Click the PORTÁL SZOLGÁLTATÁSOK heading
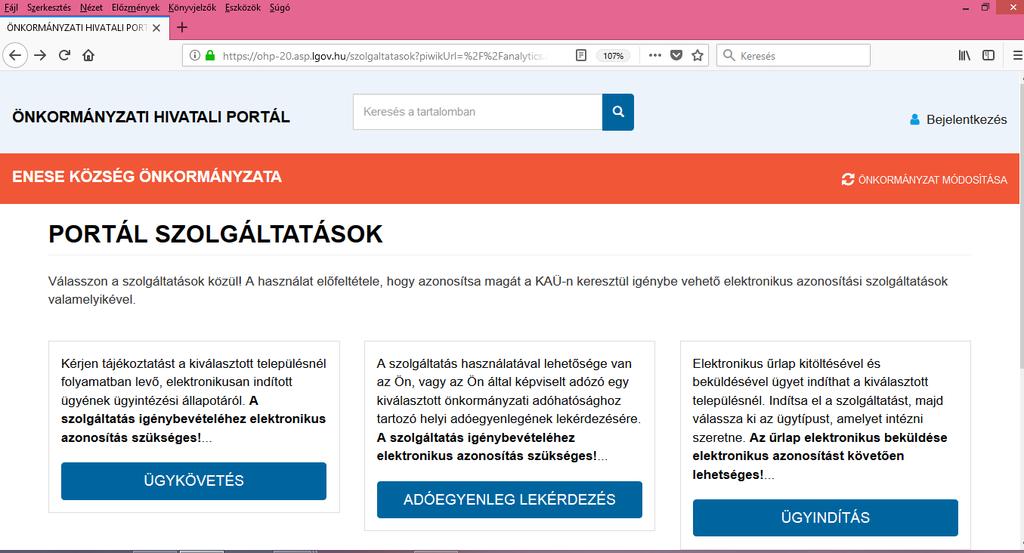The width and height of the screenshot is (1024, 553). [216, 234]
